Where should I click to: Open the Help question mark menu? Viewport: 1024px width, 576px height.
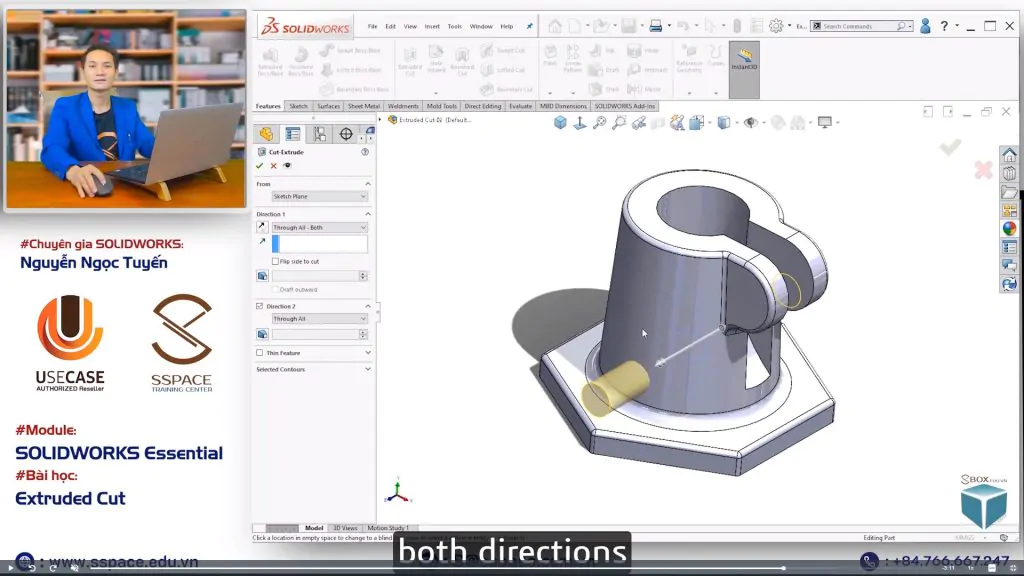pos(944,26)
